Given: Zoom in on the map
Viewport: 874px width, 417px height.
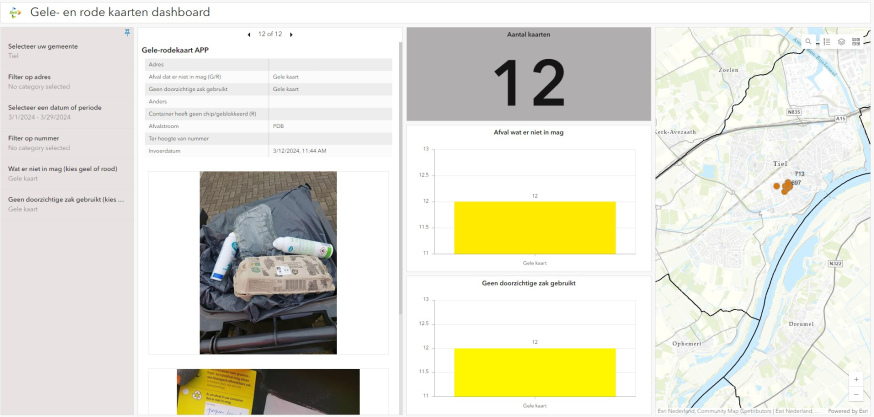Looking at the screenshot, I should (x=856, y=380).
